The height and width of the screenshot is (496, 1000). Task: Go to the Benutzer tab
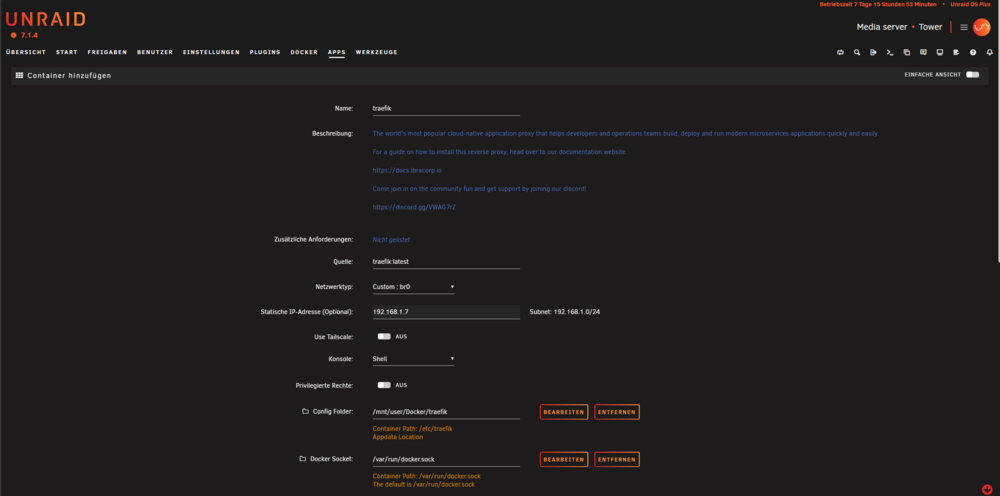(155, 52)
